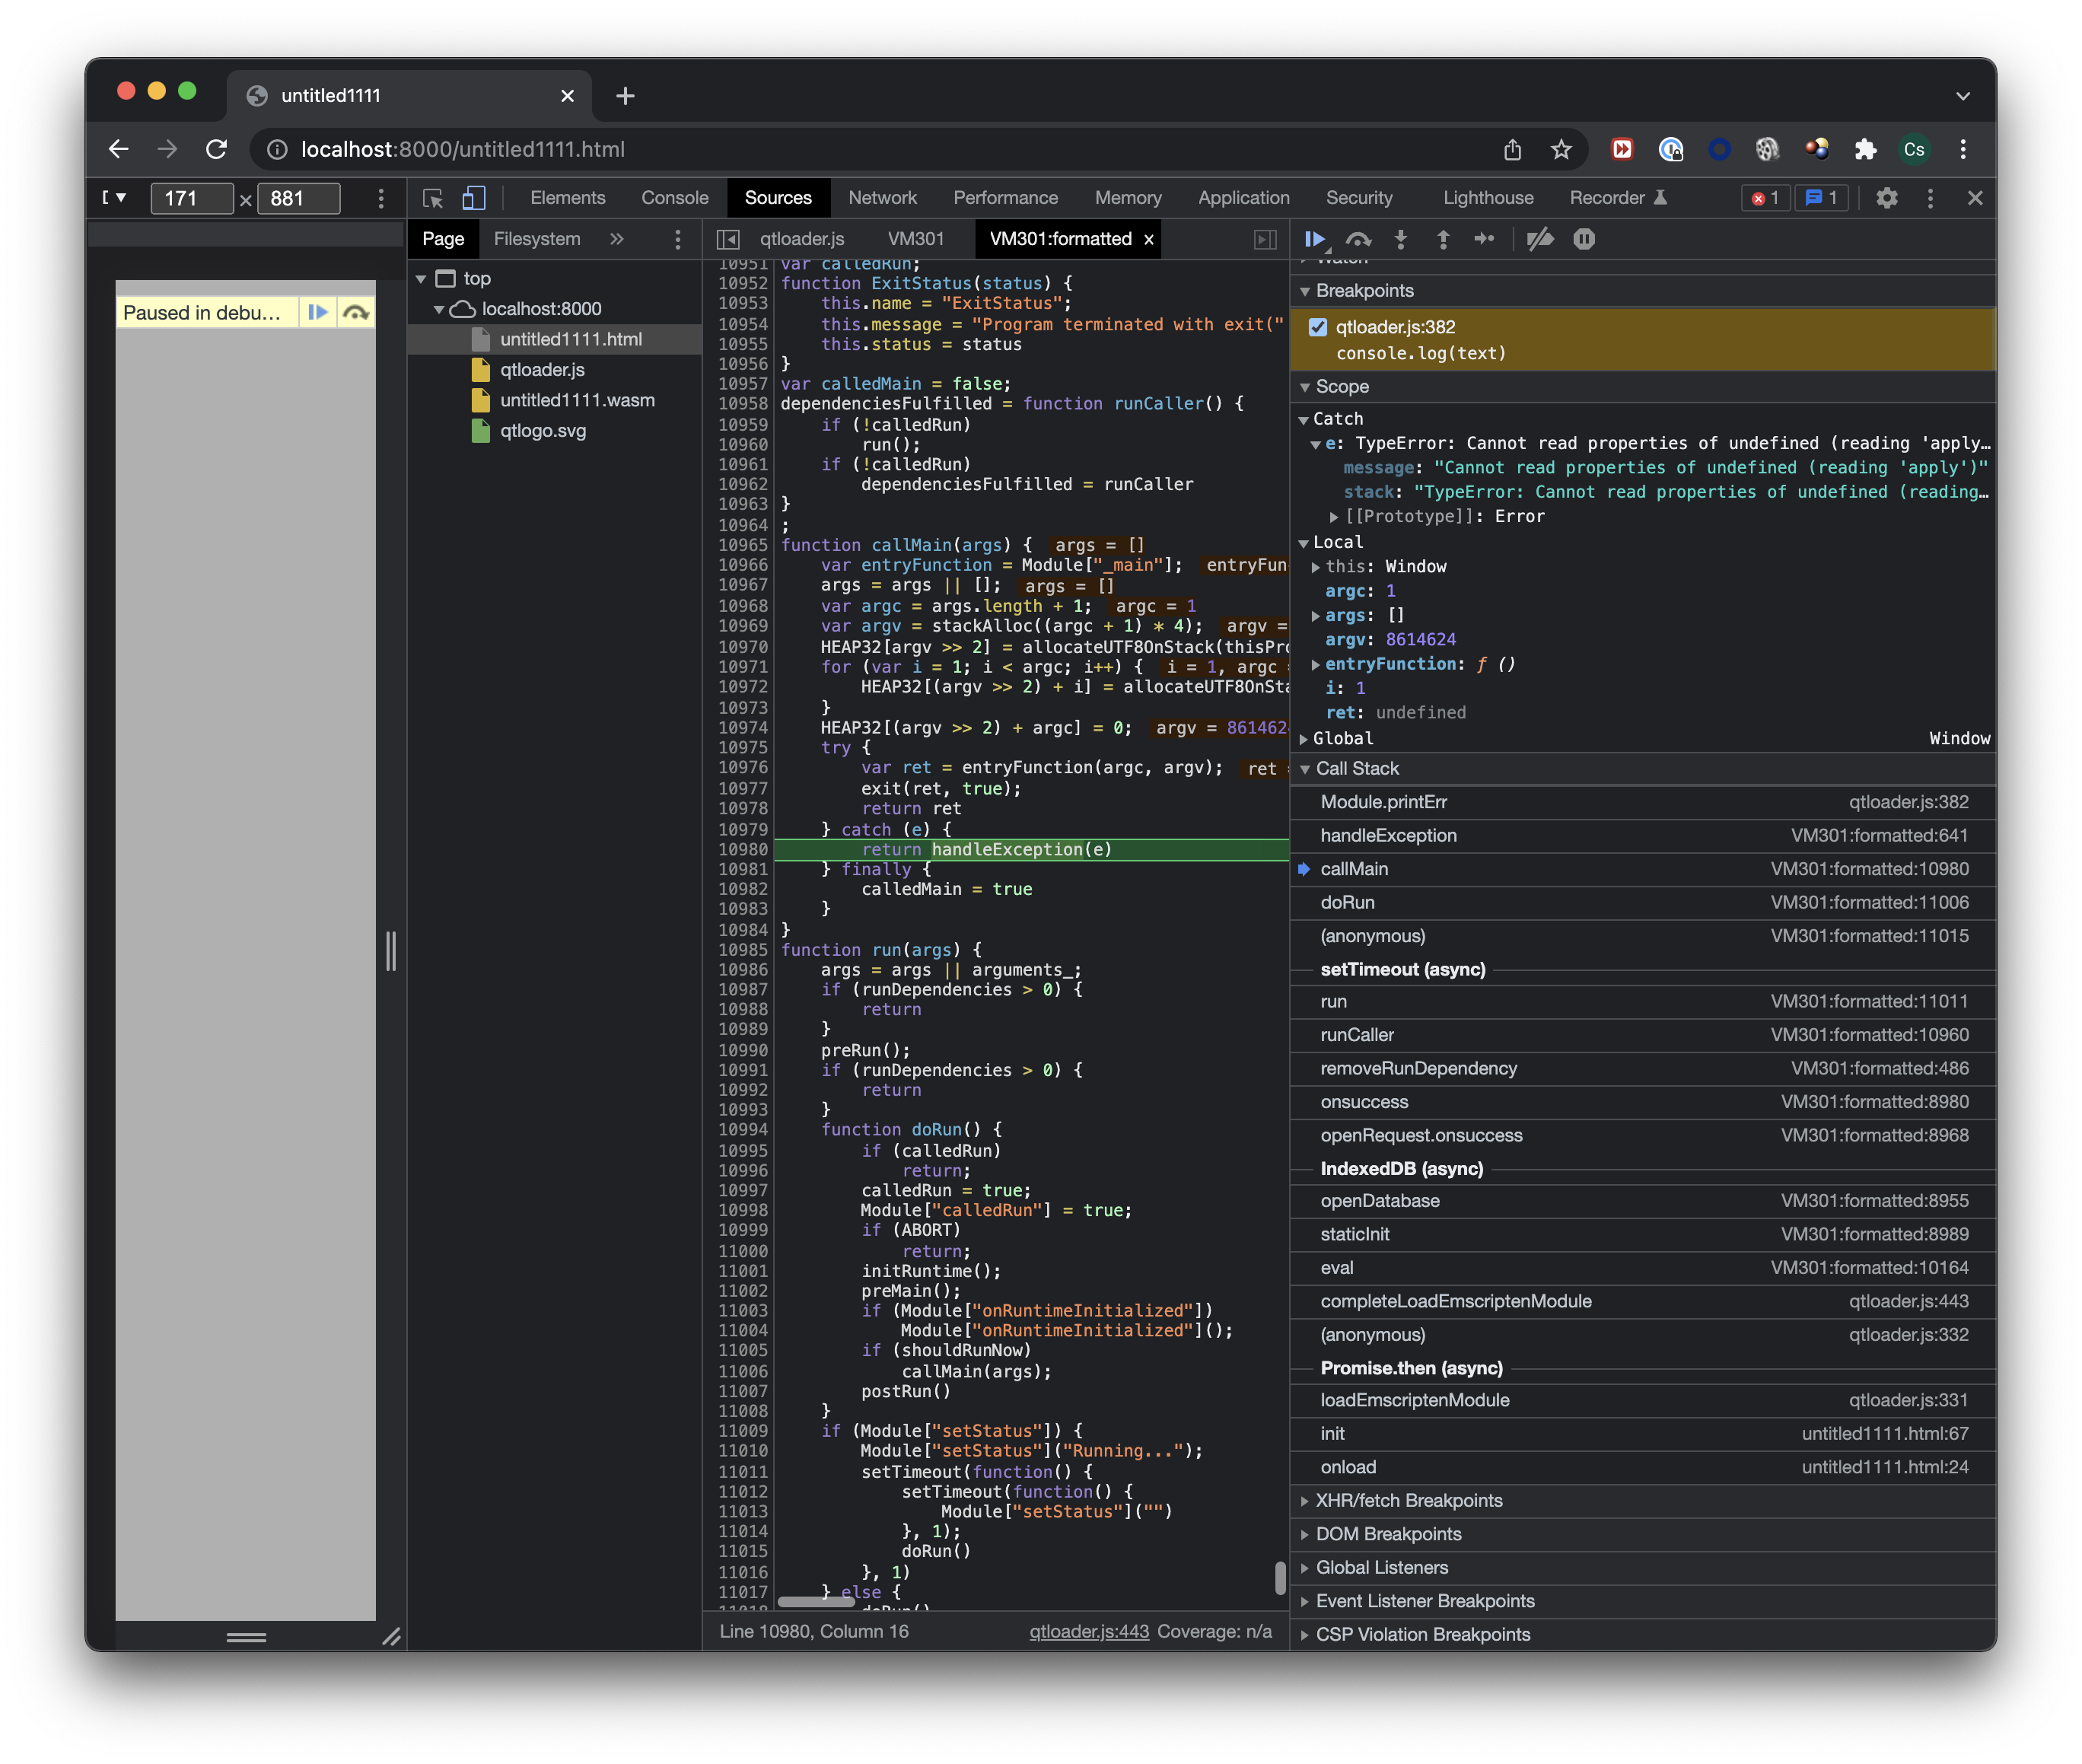Enable pause on exceptions
2082x1764 pixels.
pyautogui.click(x=1584, y=239)
